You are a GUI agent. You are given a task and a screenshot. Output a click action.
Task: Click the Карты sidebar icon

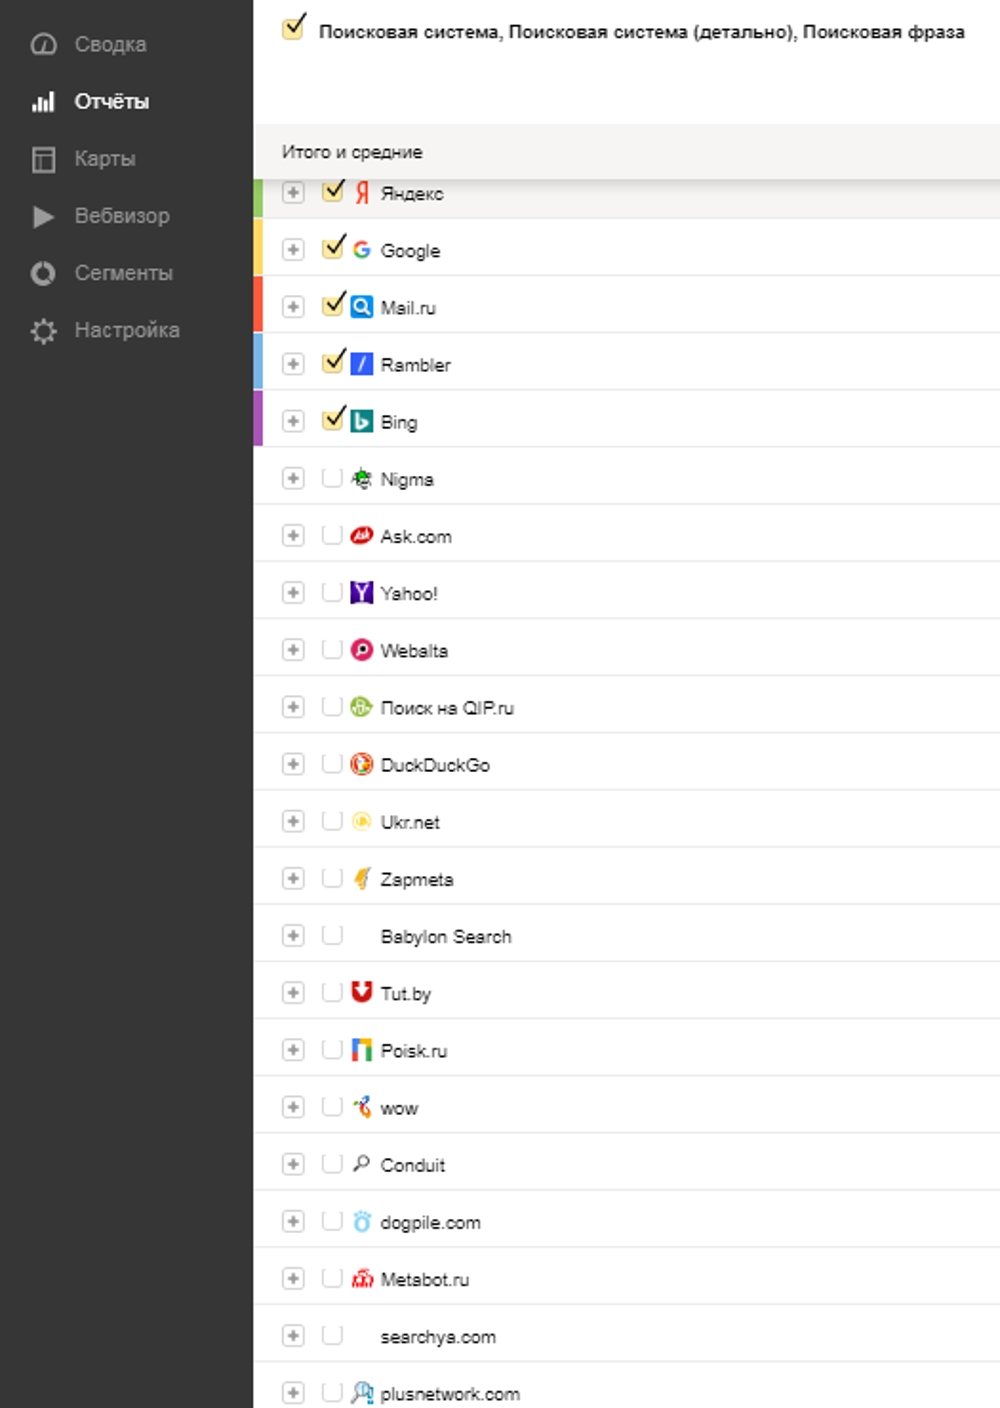(x=43, y=159)
